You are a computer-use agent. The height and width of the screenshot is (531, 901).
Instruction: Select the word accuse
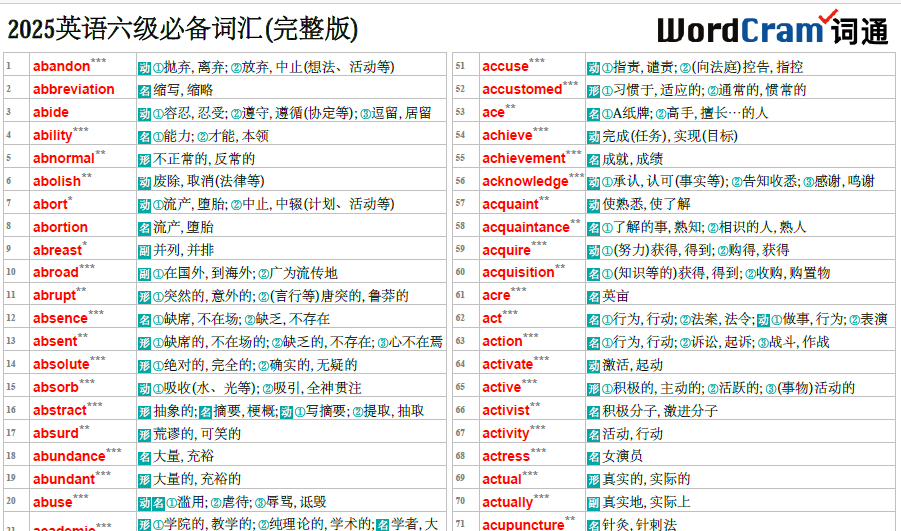tap(505, 67)
